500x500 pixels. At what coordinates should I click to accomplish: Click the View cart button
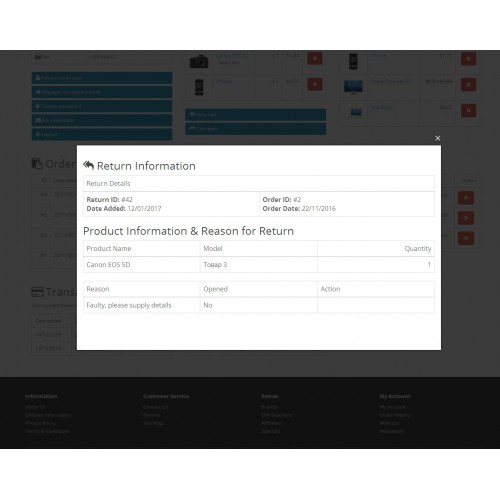point(256,115)
